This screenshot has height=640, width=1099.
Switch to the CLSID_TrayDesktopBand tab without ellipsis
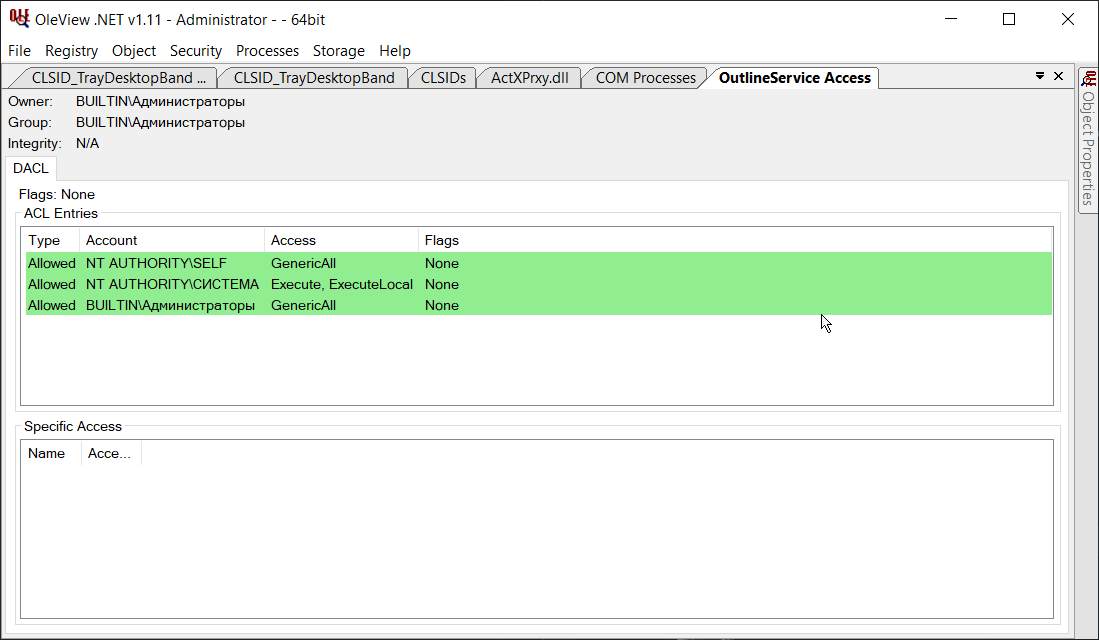click(x=314, y=78)
